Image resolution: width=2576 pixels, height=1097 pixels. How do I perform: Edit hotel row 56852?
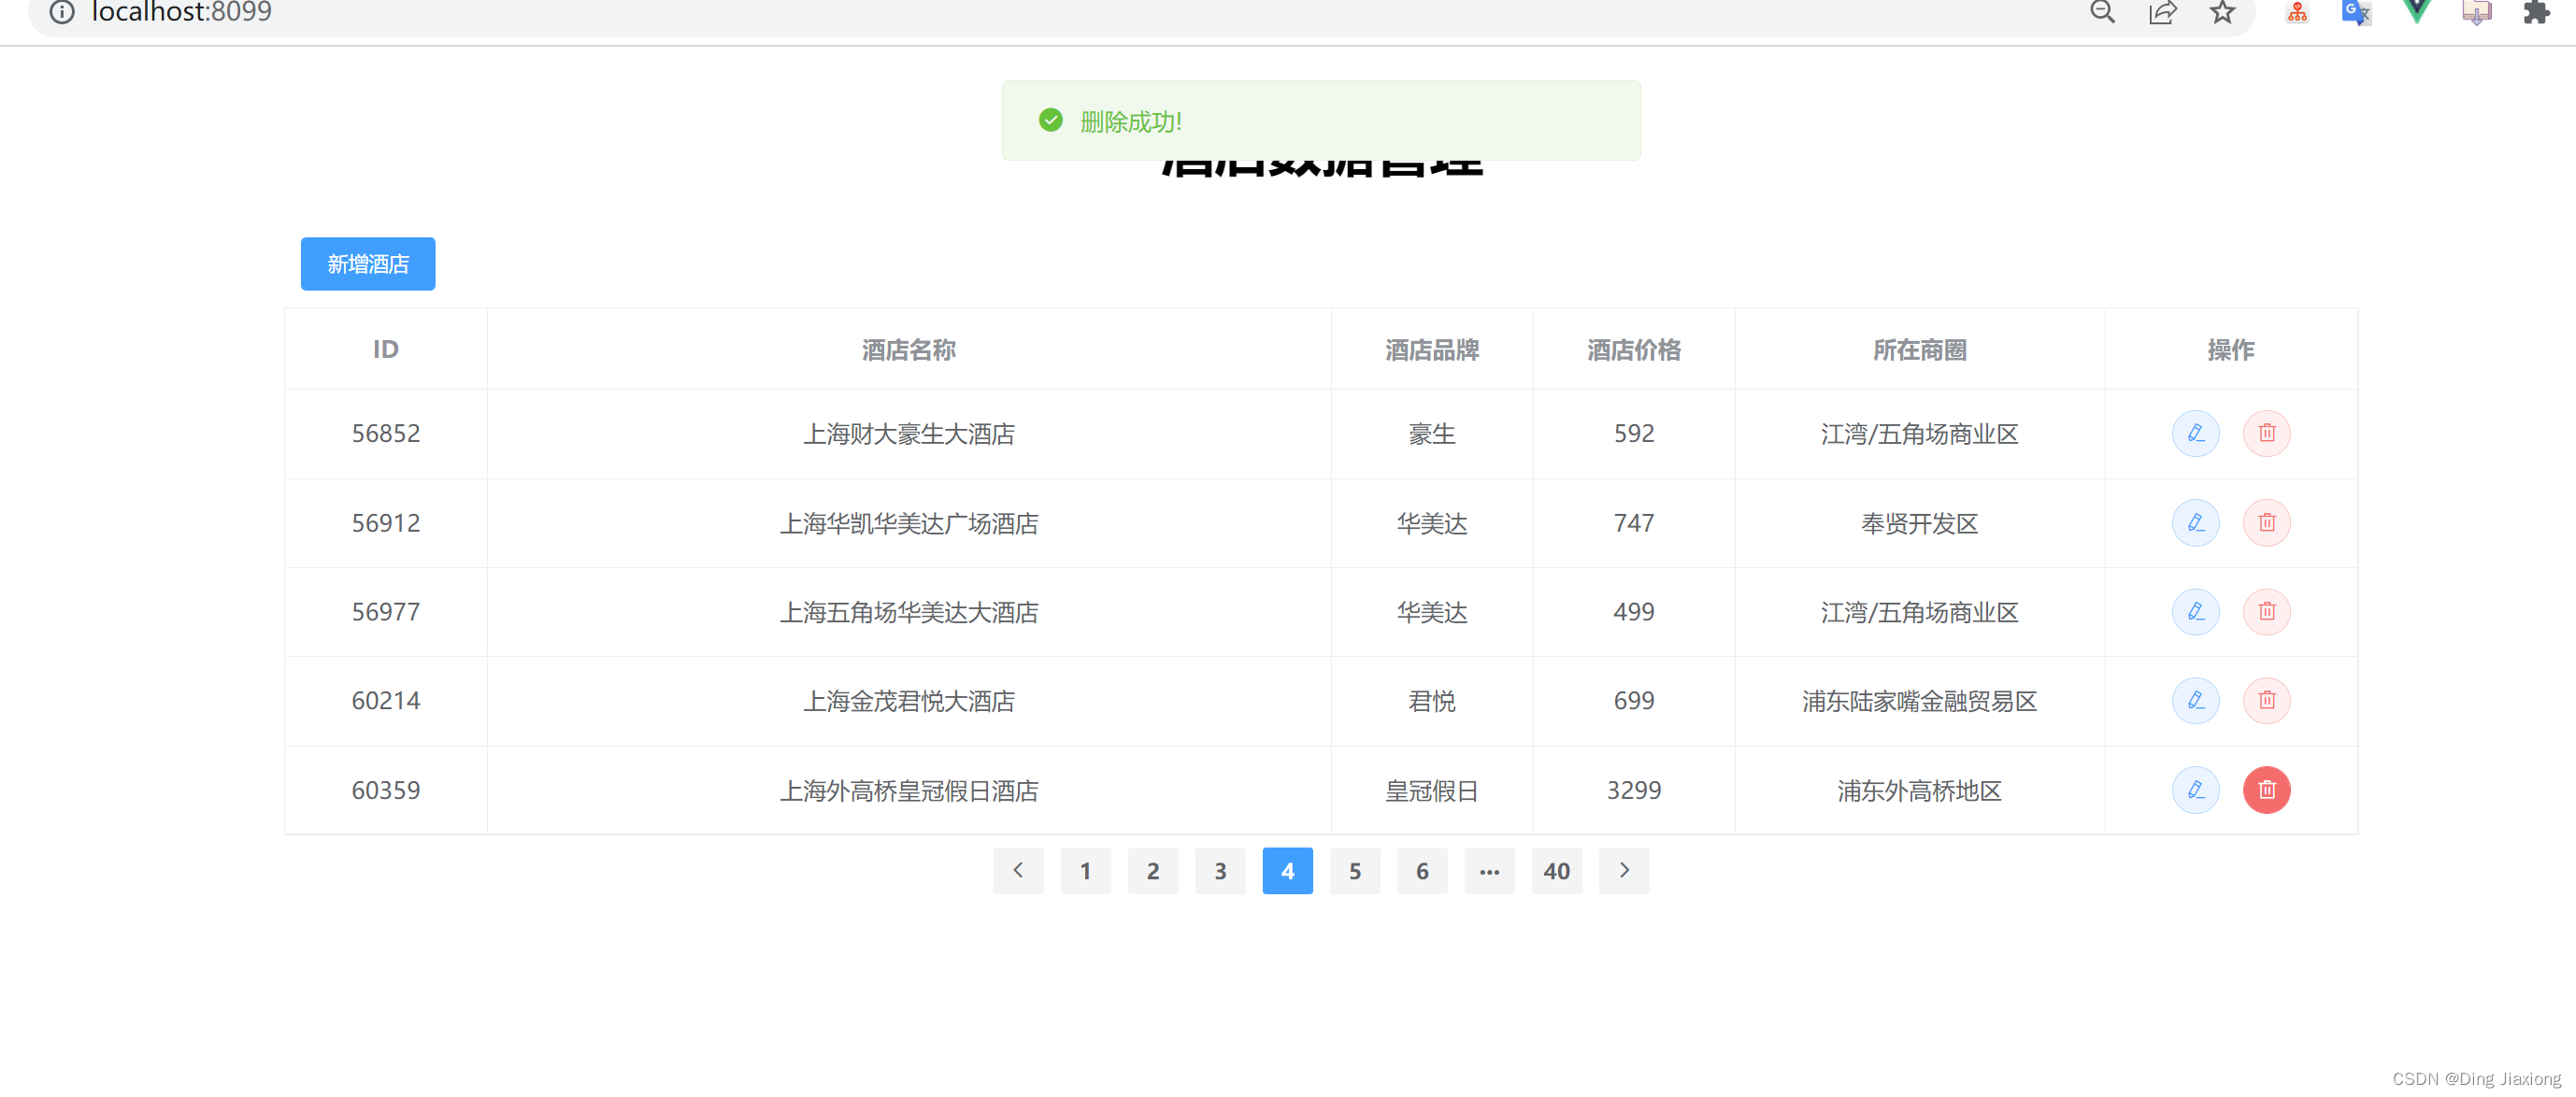click(2195, 433)
